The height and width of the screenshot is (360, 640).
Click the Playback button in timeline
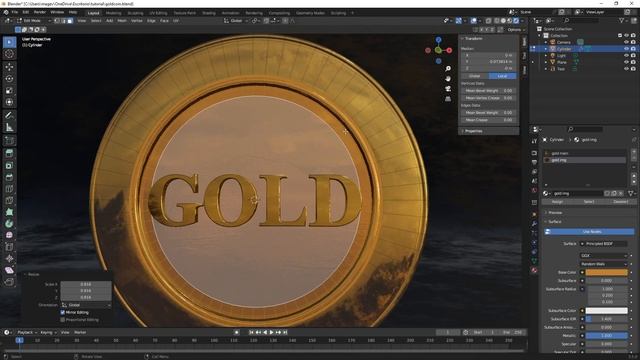pyautogui.click(x=27, y=332)
